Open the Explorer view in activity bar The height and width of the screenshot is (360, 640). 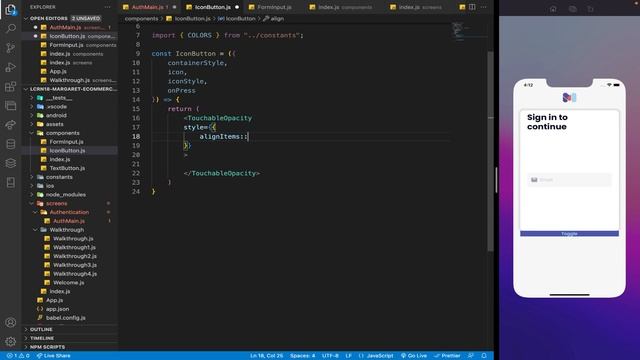11,9
